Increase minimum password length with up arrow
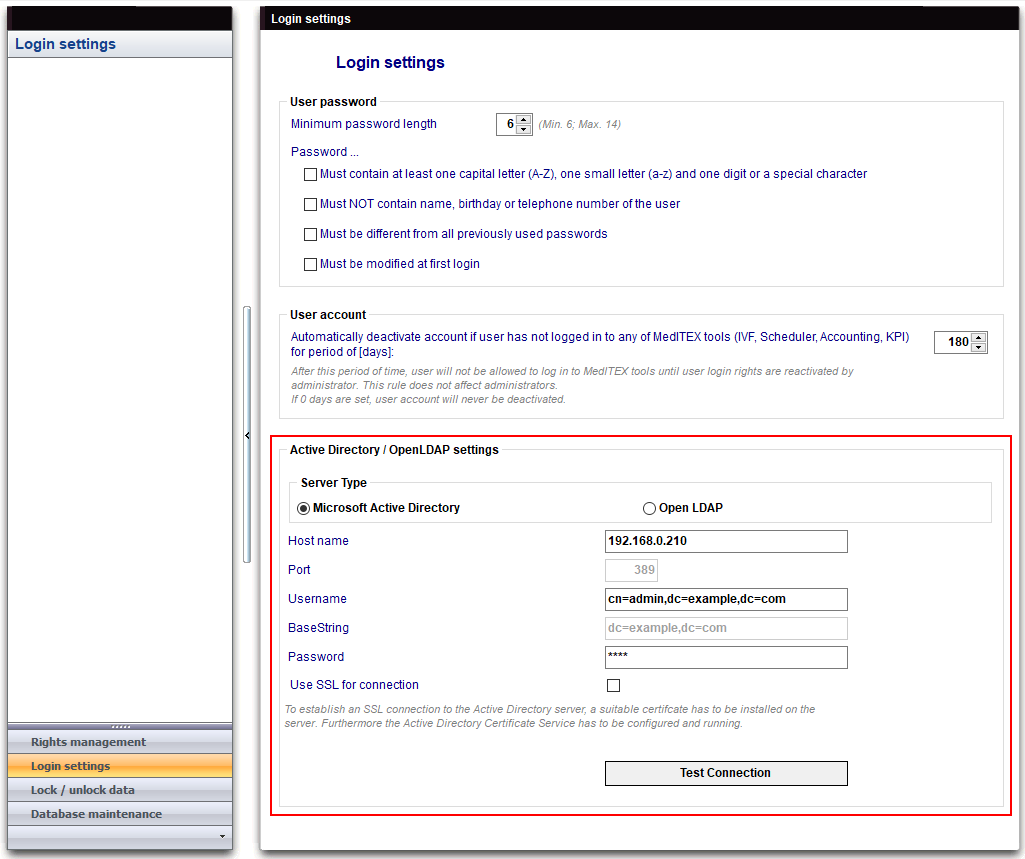 tap(524, 120)
